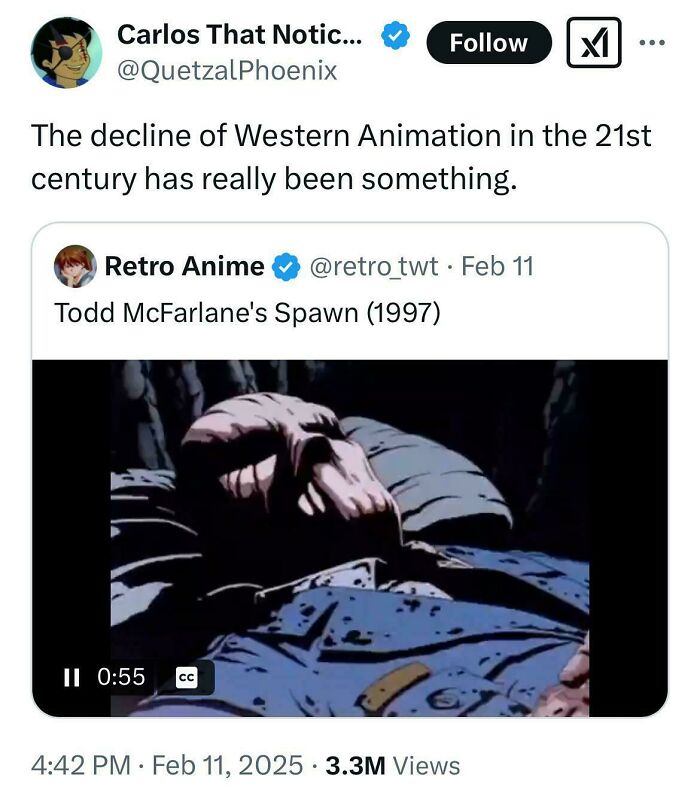Click the Feb 11 timestamp link

497,265
